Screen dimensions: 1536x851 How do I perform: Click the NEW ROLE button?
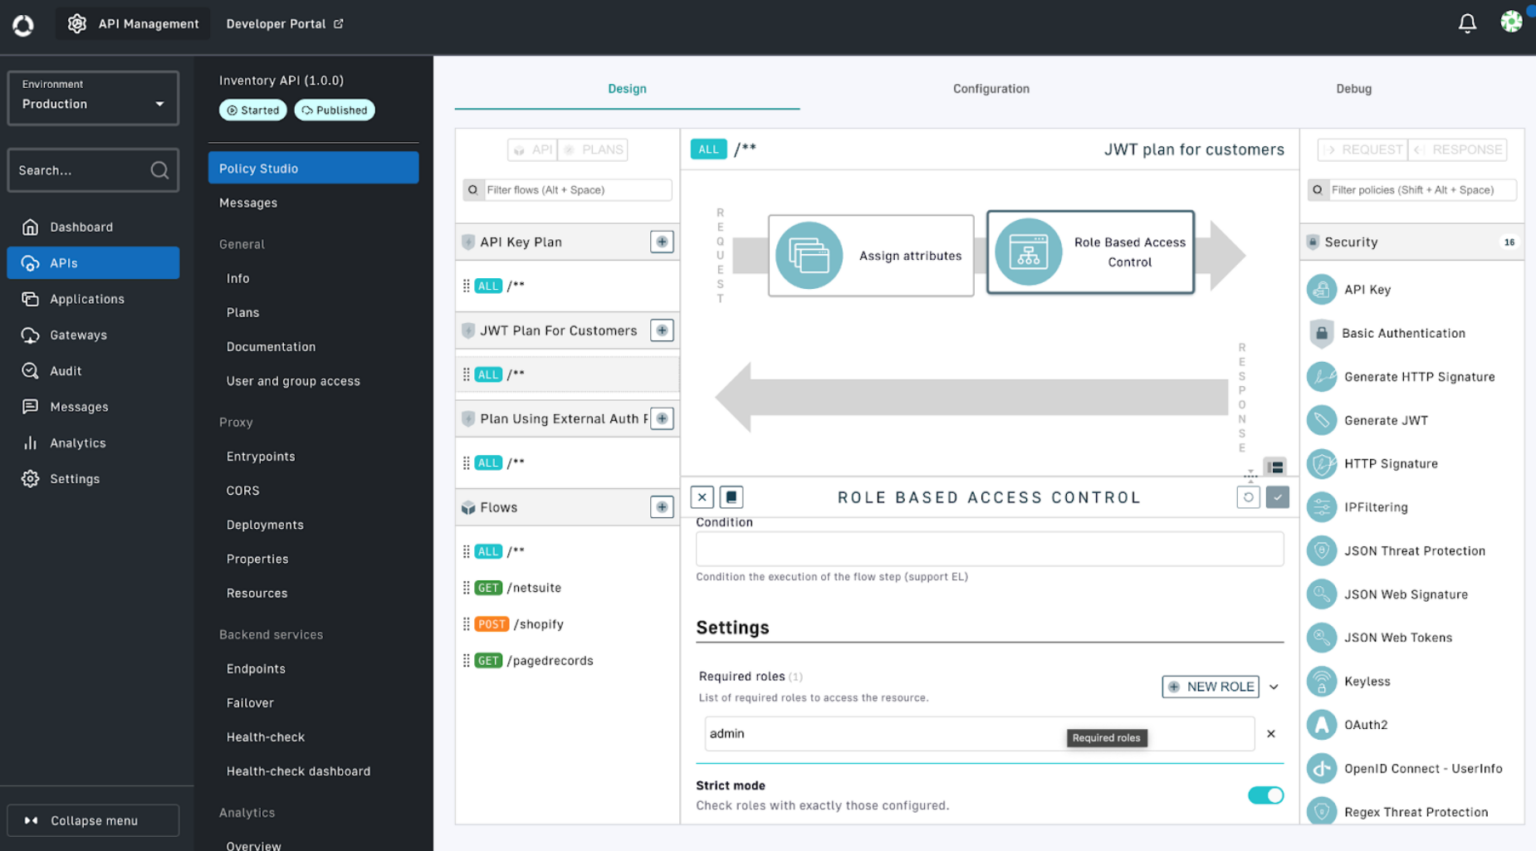coord(1210,687)
